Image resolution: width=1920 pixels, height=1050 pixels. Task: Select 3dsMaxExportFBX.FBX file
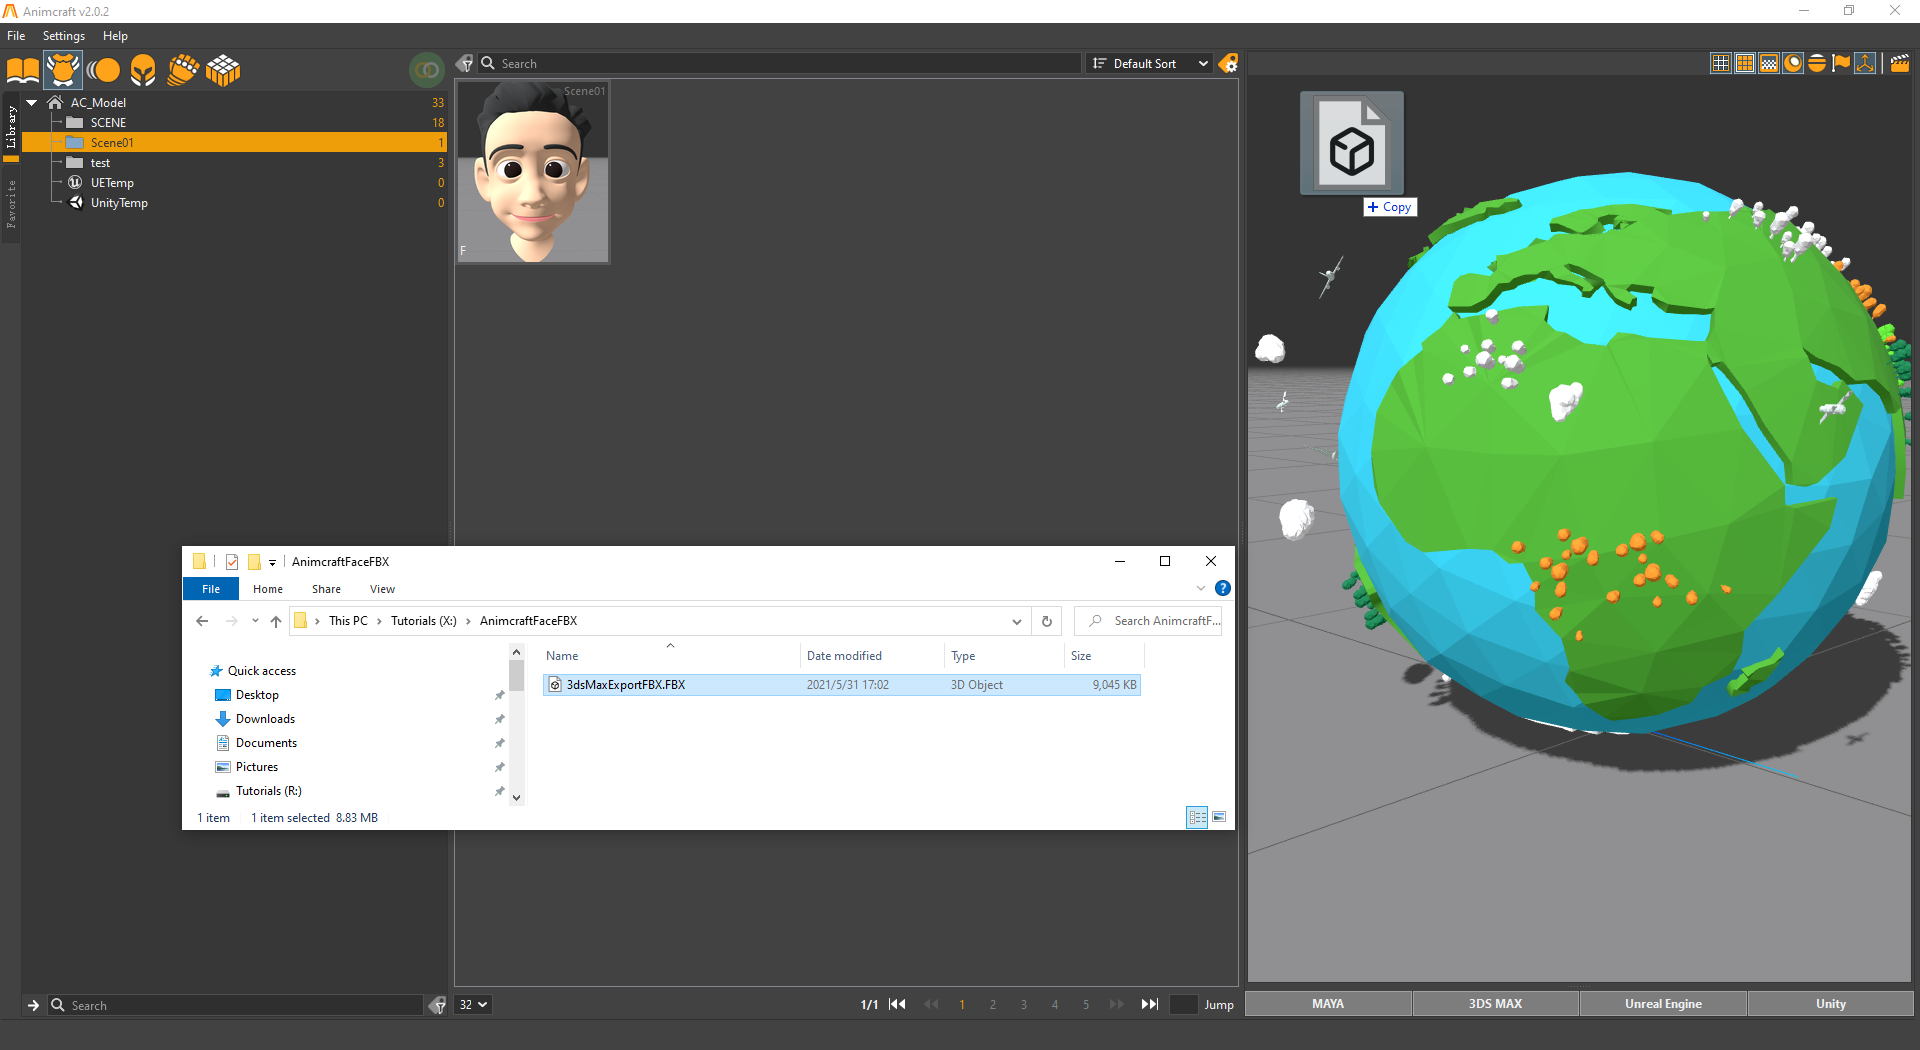click(841, 685)
